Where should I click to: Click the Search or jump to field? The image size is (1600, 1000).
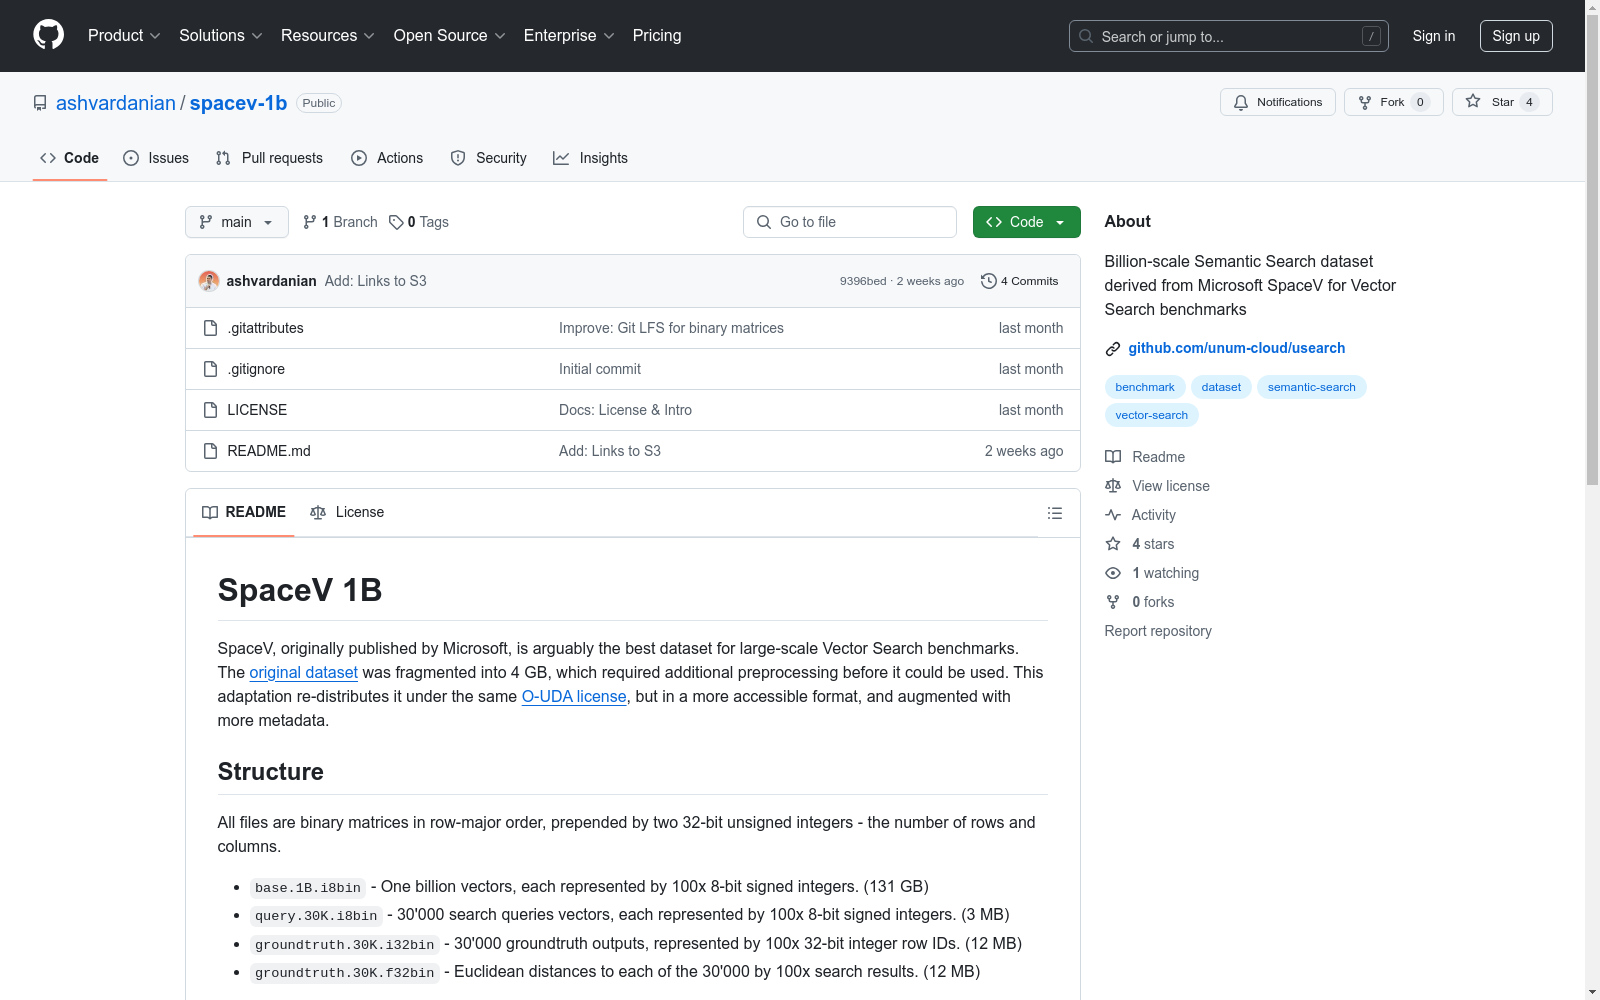[x=1229, y=36]
